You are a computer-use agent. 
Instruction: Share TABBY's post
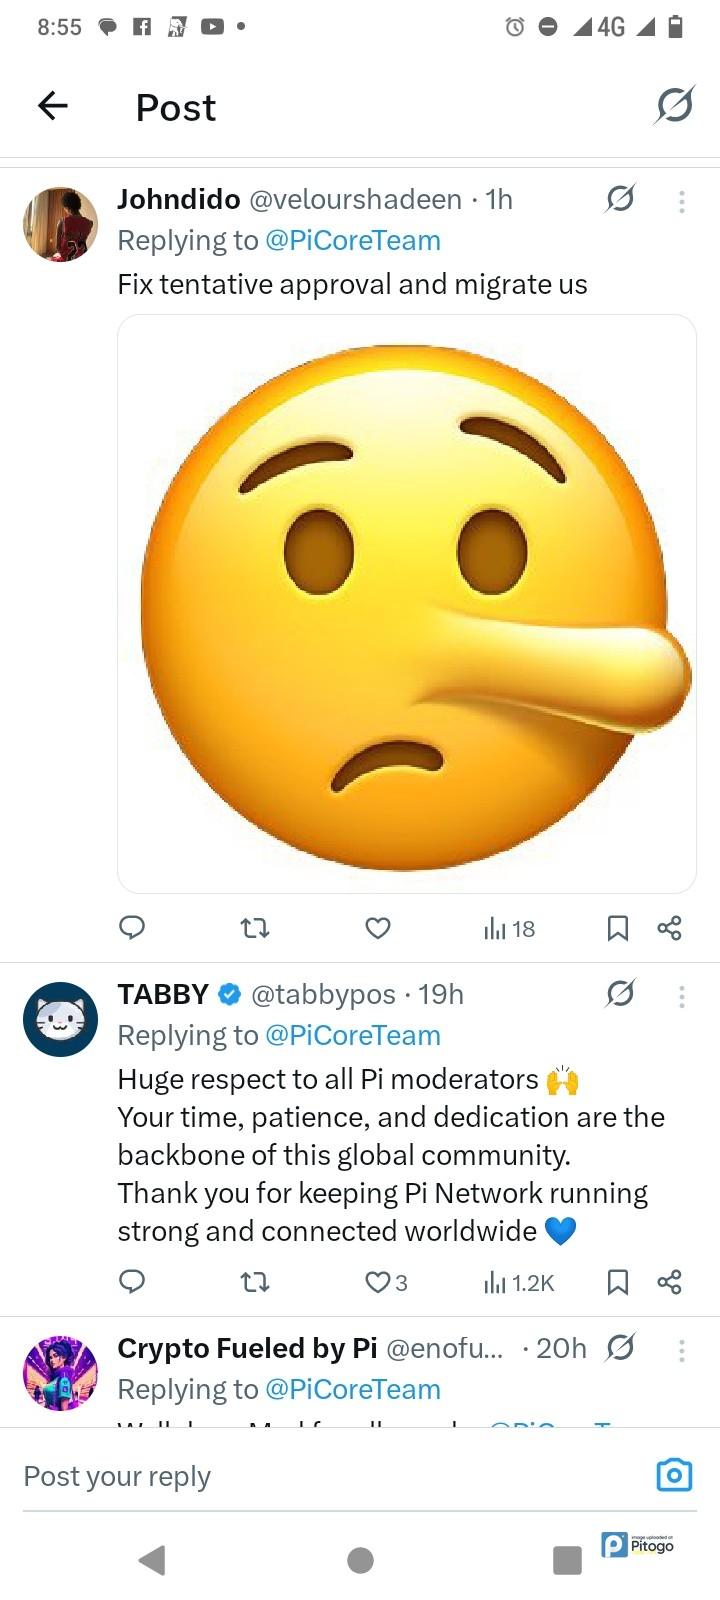(669, 1282)
